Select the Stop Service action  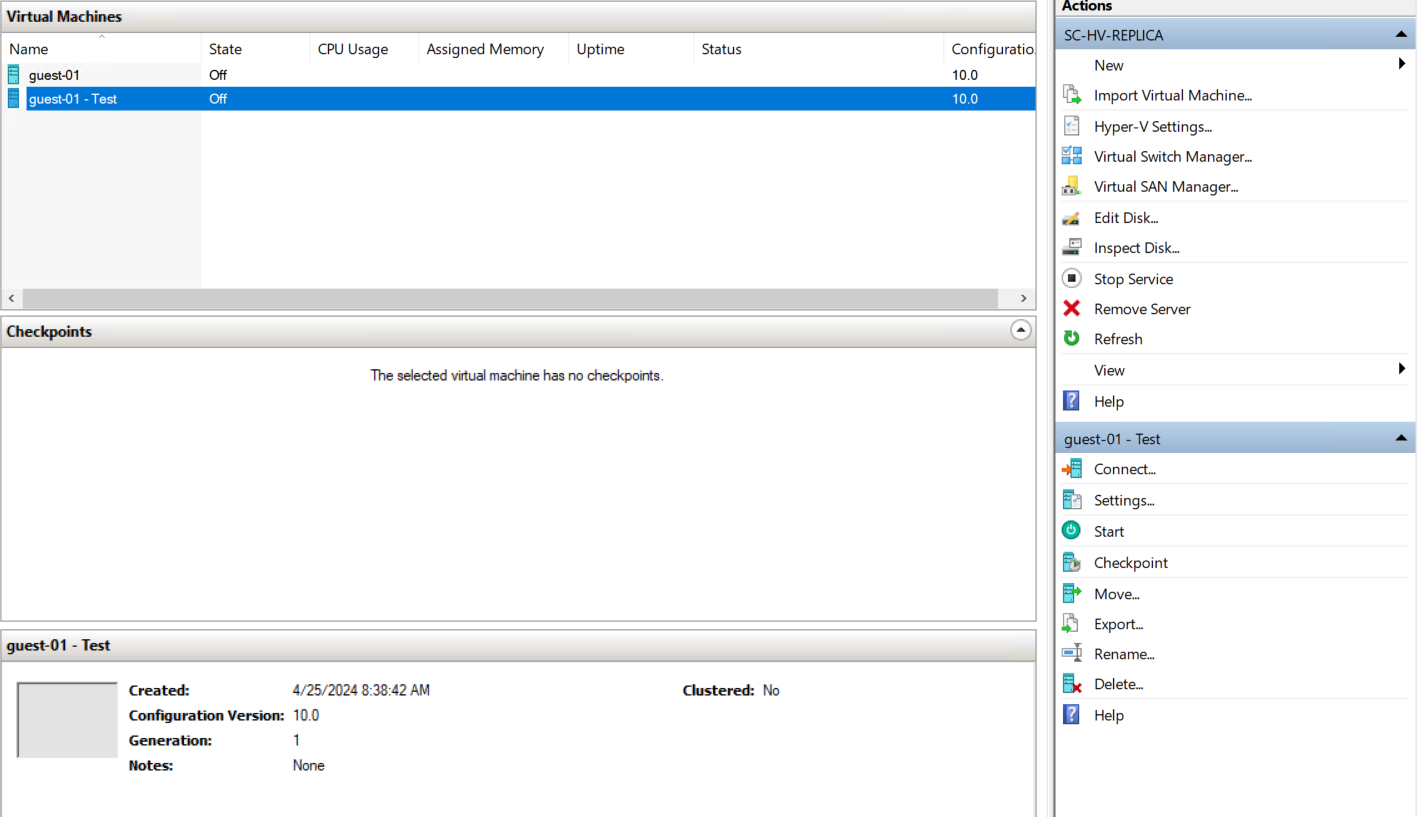1133,279
